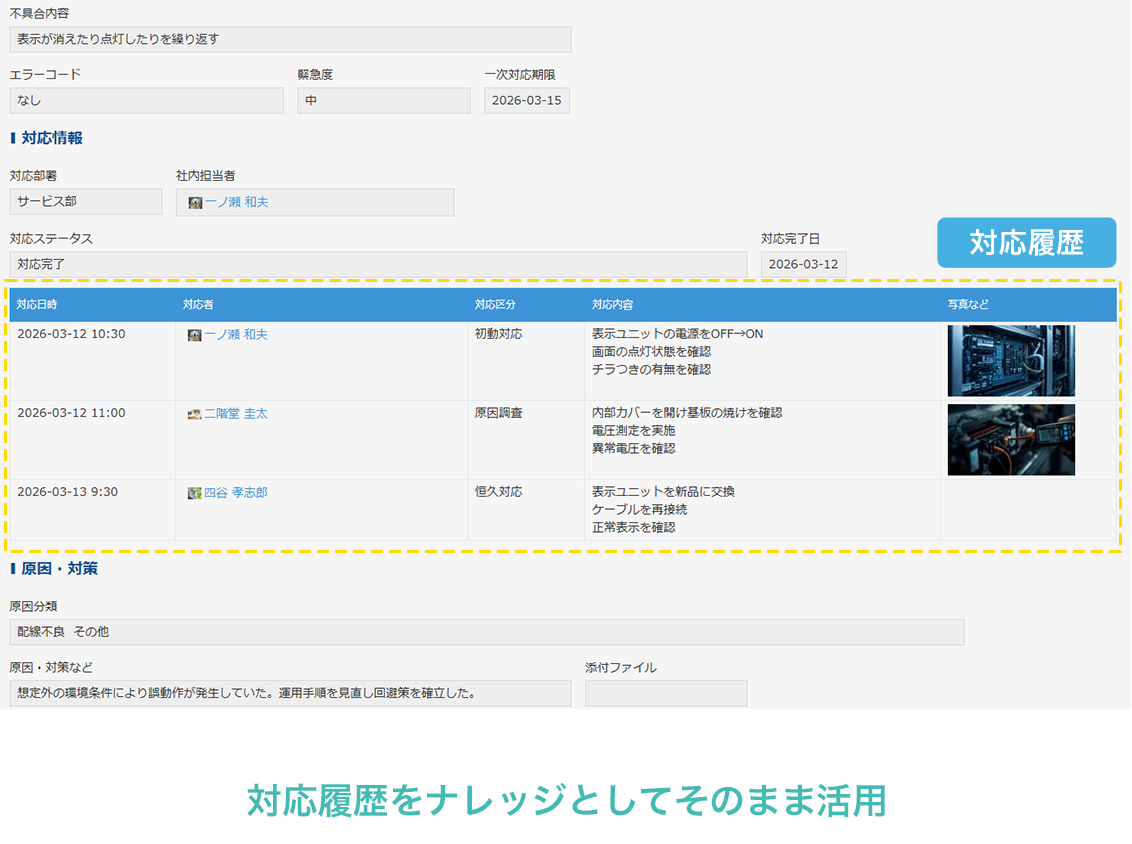Click the 原因分類 field showing 配線不良

(487, 632)
